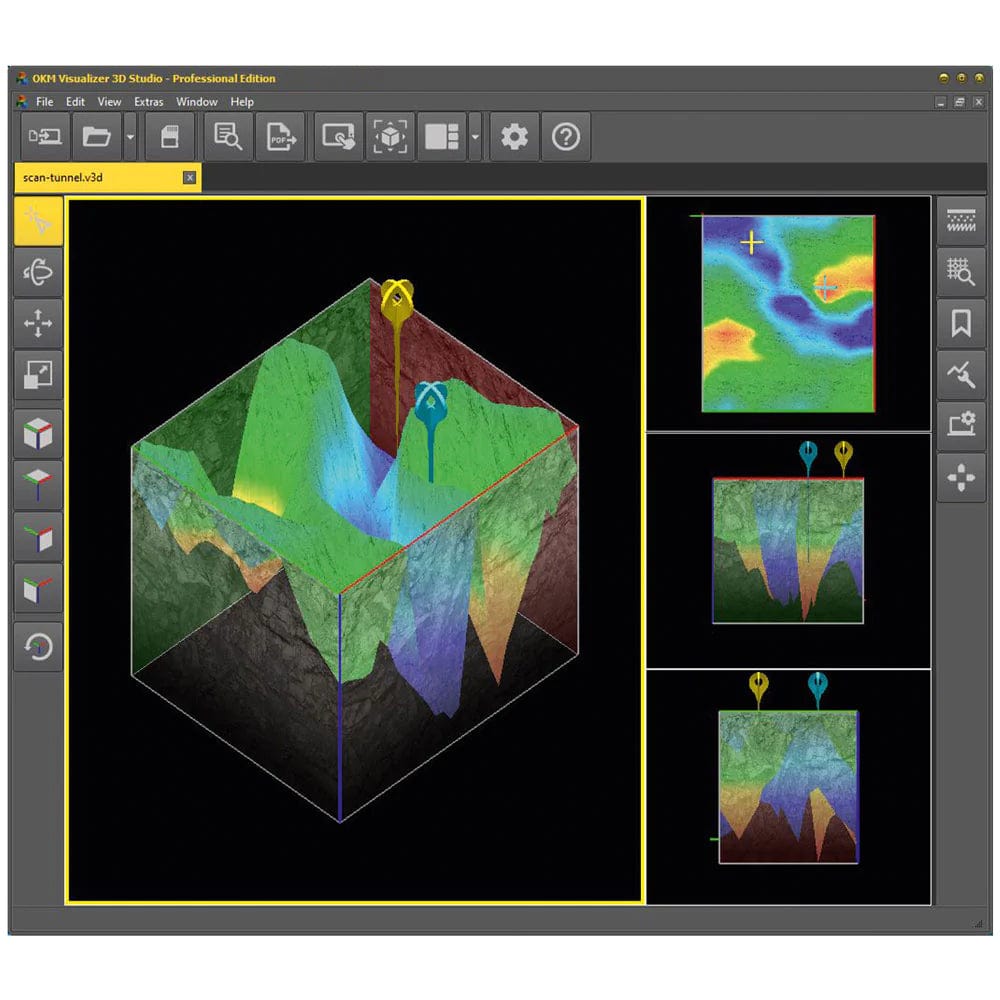Image resolution: width=1000 pixels, height=1000 pixels.
Task: Expand the layout options dropdown
Action: point(474,136)
